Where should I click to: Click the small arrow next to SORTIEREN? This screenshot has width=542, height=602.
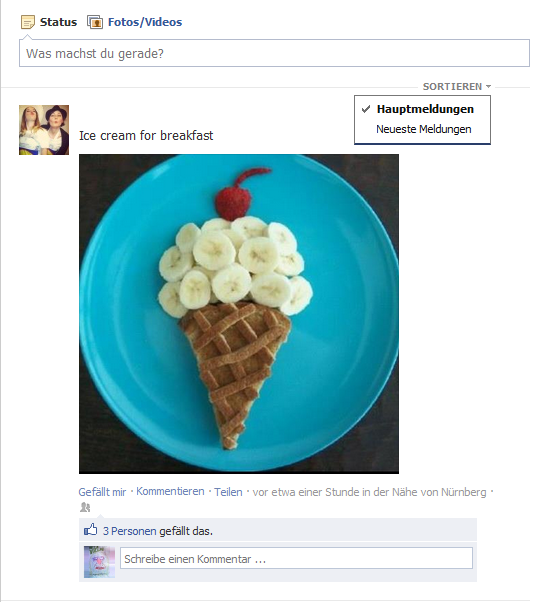(x=488, y=86)
